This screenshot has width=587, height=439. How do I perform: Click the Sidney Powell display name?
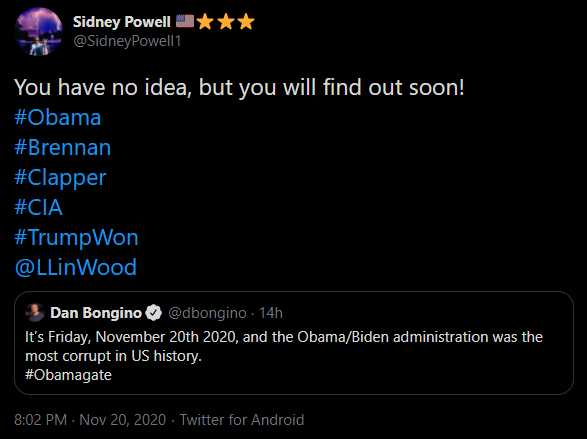click(122, 22)
